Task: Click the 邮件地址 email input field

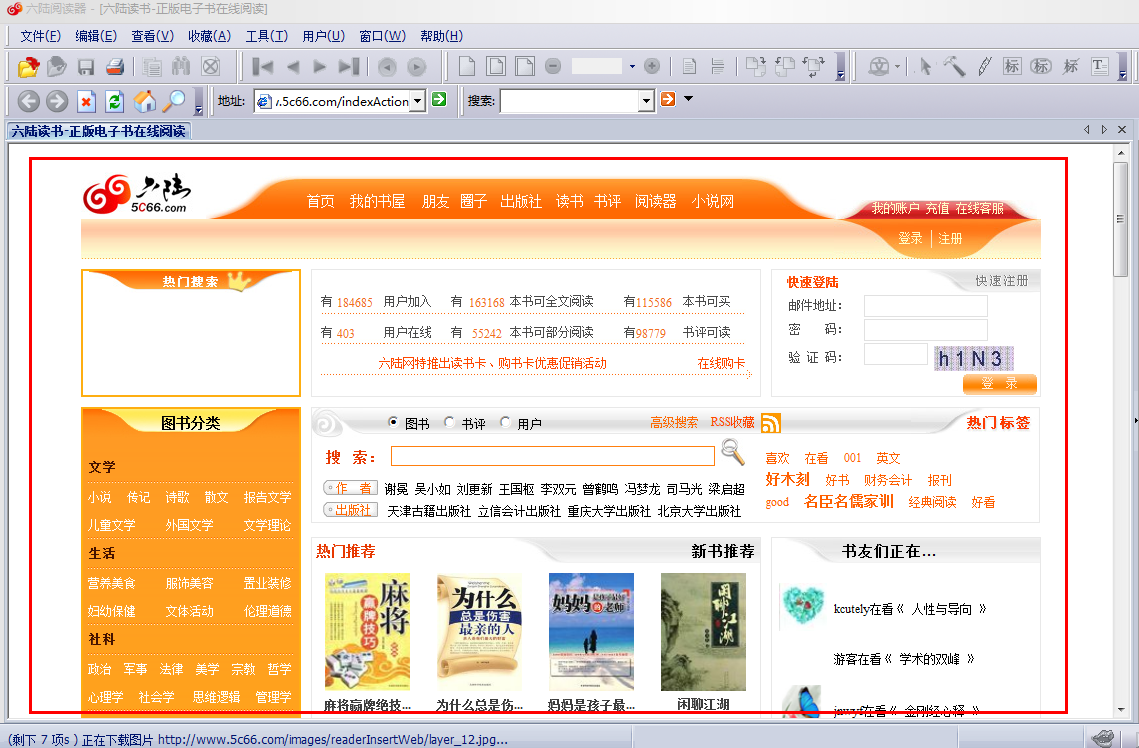Action: click(x=925, y=306)
